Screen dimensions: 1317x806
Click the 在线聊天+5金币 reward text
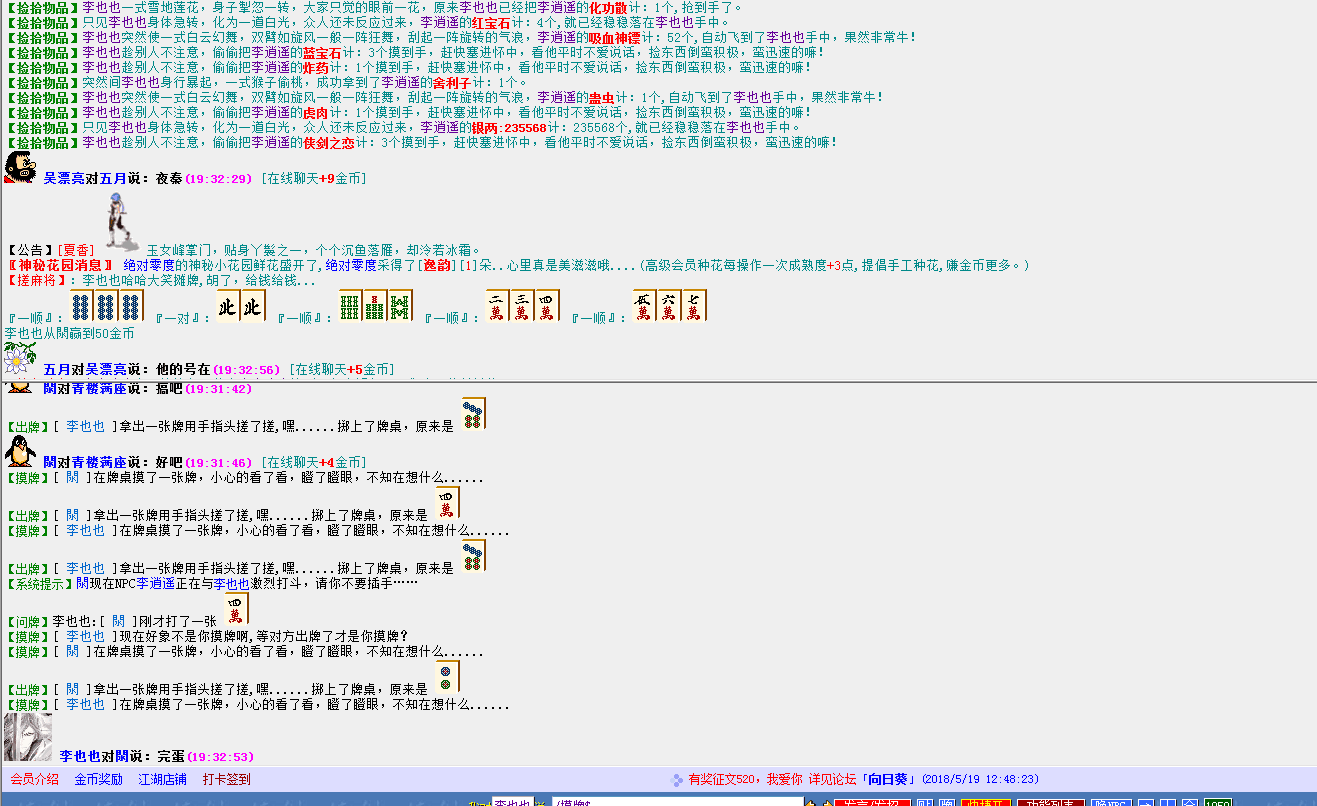[341, 370]
